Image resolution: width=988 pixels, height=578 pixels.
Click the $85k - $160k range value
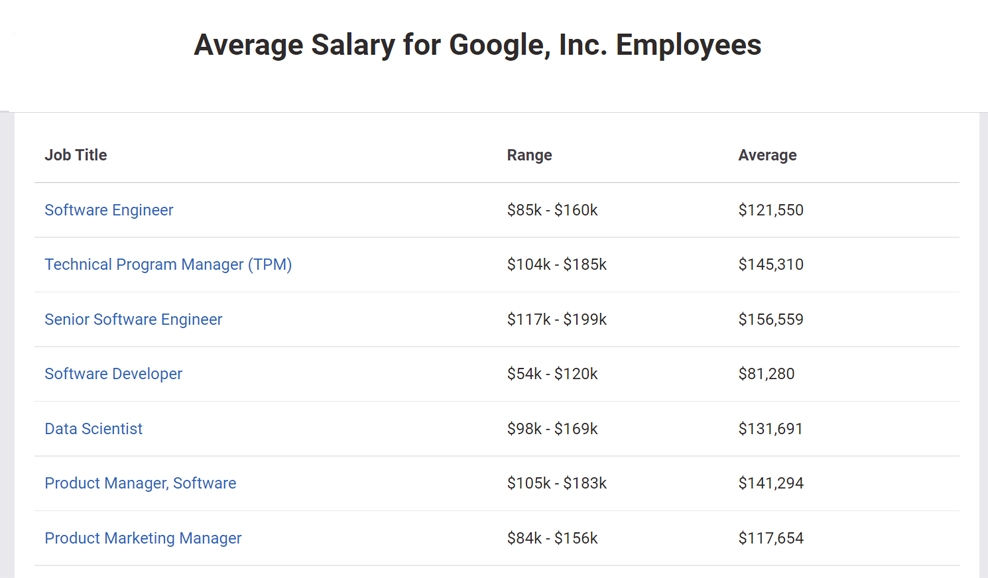click(551, 210)
